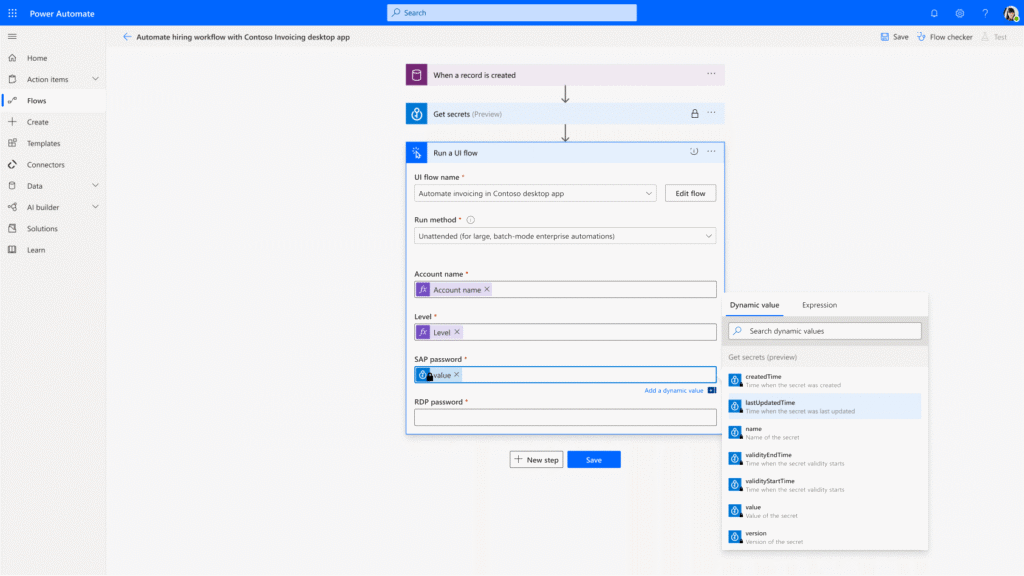Viewport: 1024px width, 576px height.
Task: Click the Run a UI flow step title
Action: click(x=455, y=153)
